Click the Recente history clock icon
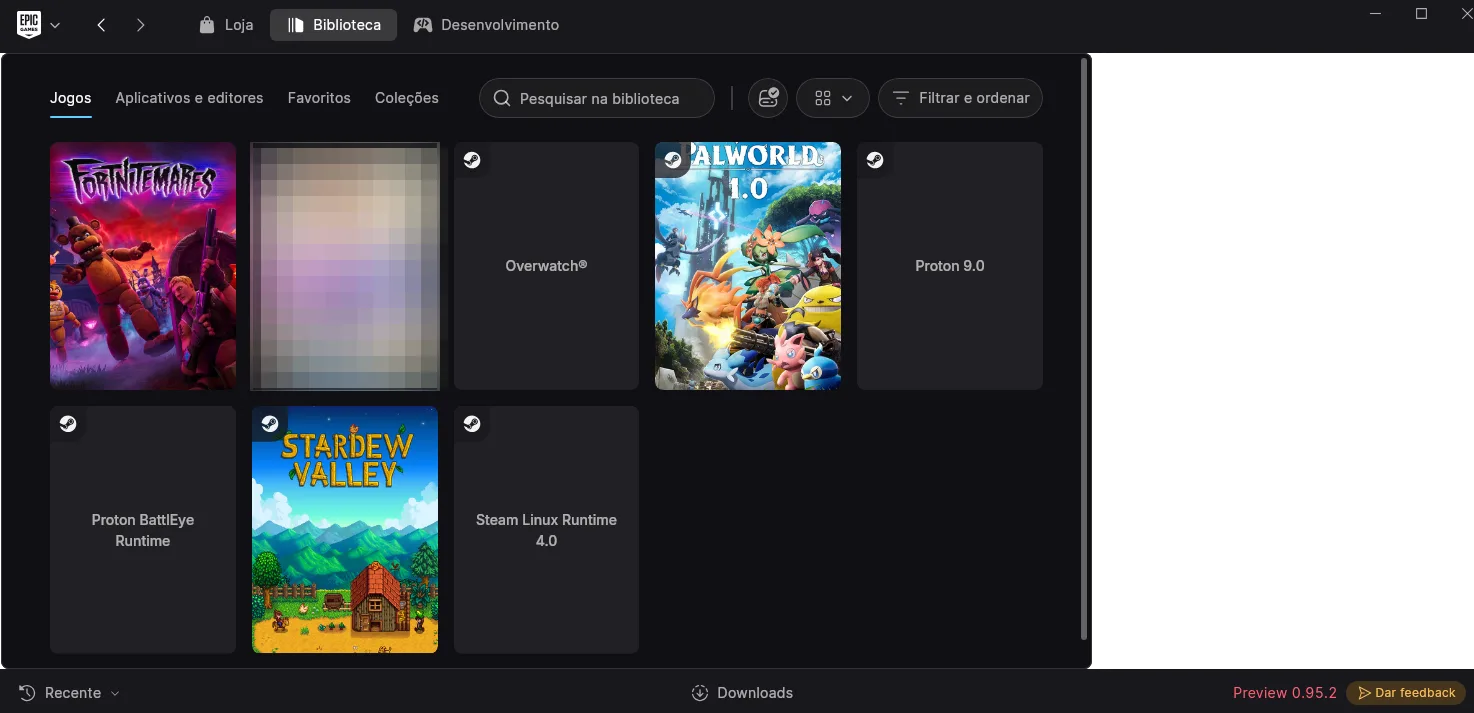 point(28,693)
